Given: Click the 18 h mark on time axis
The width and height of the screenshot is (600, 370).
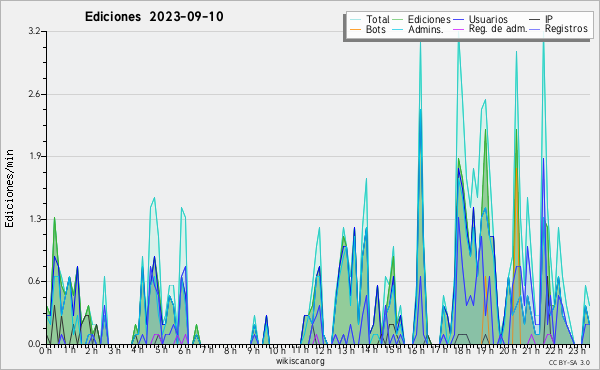Looking at the screenshot, I should click(462, 350).
